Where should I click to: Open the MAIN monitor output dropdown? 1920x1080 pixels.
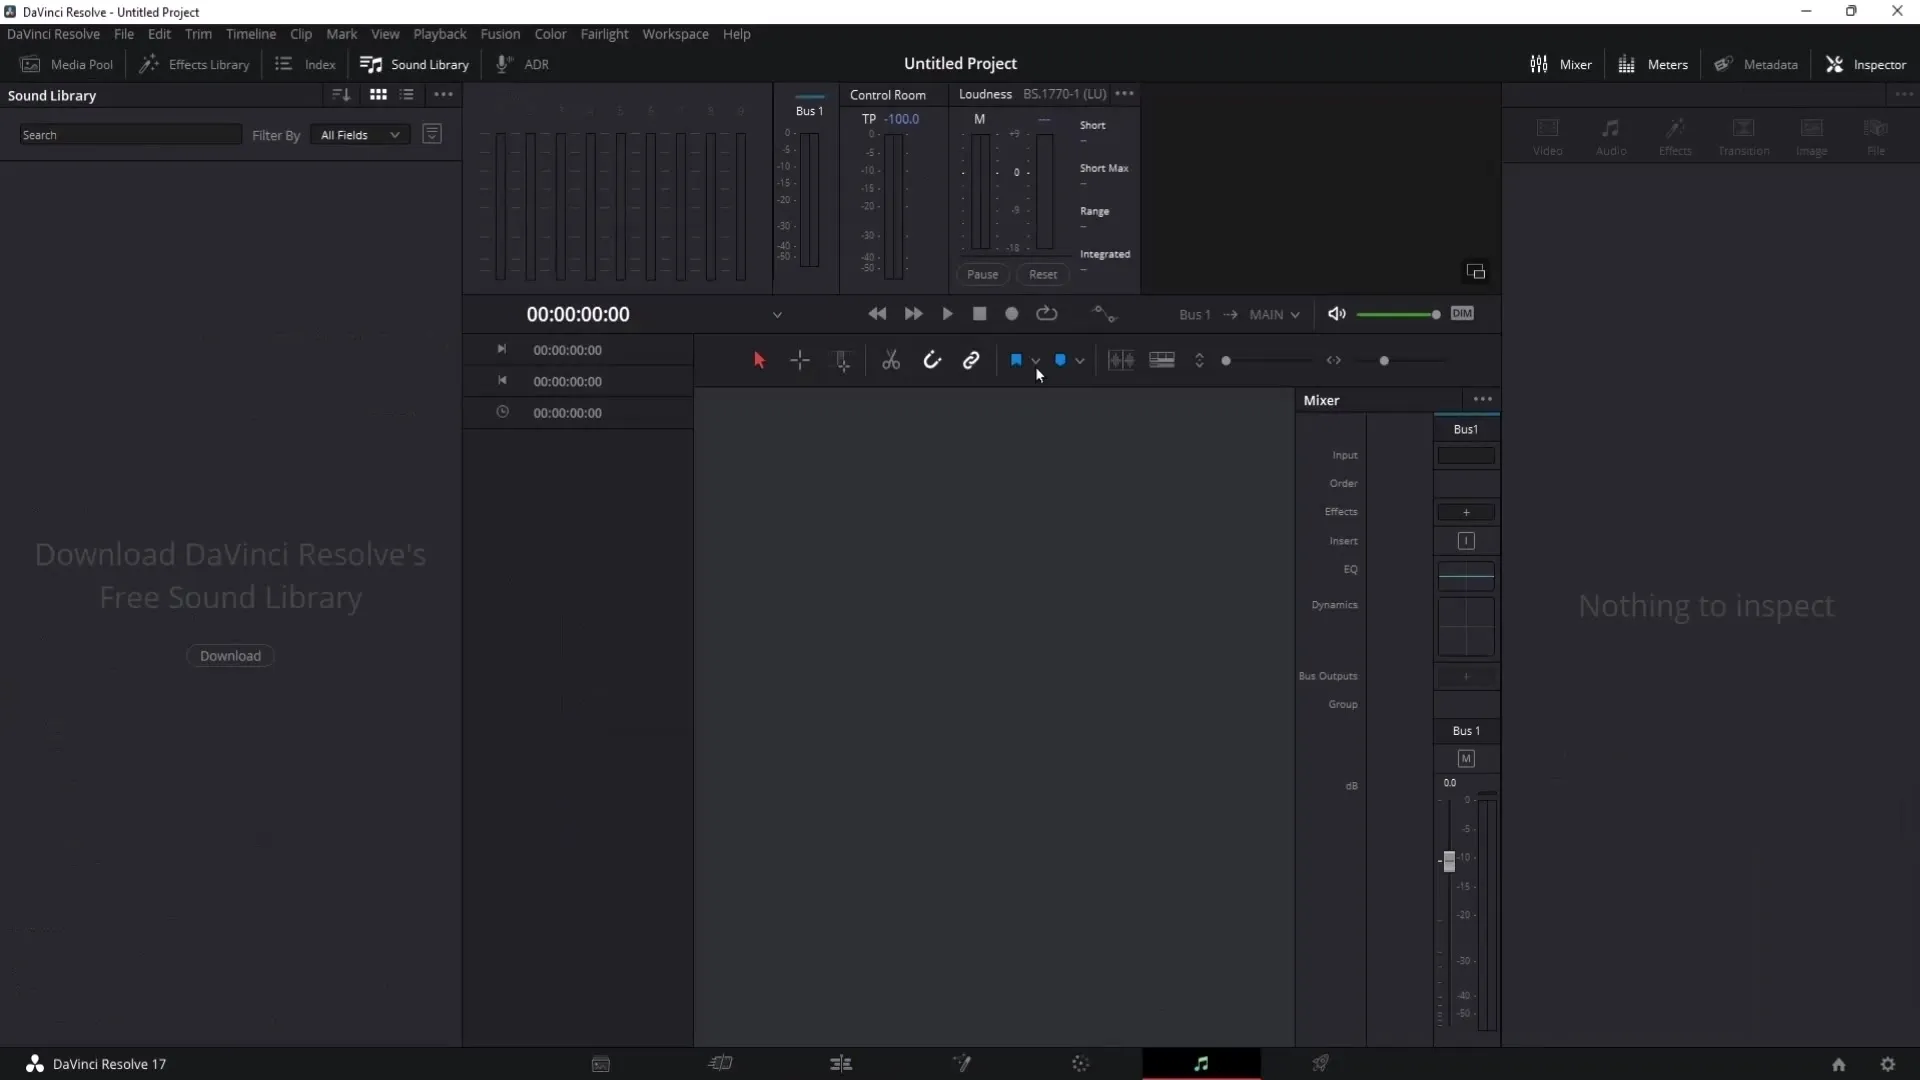coord(1275,315)
